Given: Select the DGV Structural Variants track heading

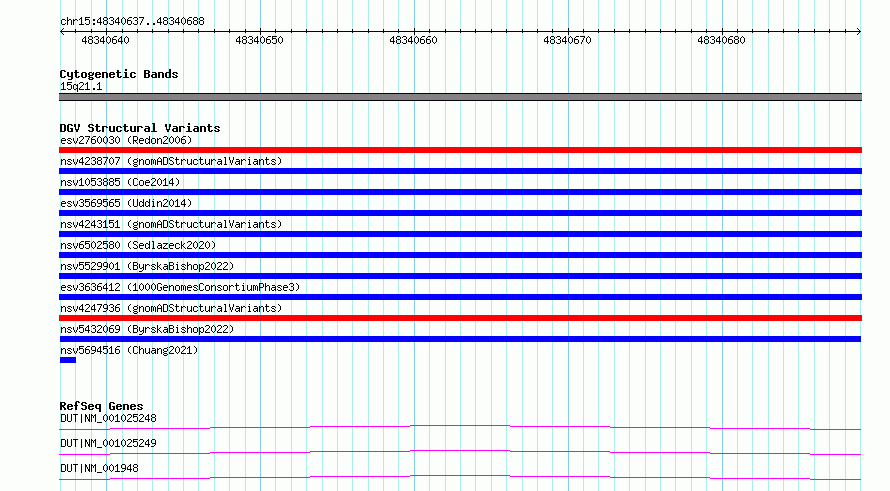Looking at the screenshot, I should 140,128.
